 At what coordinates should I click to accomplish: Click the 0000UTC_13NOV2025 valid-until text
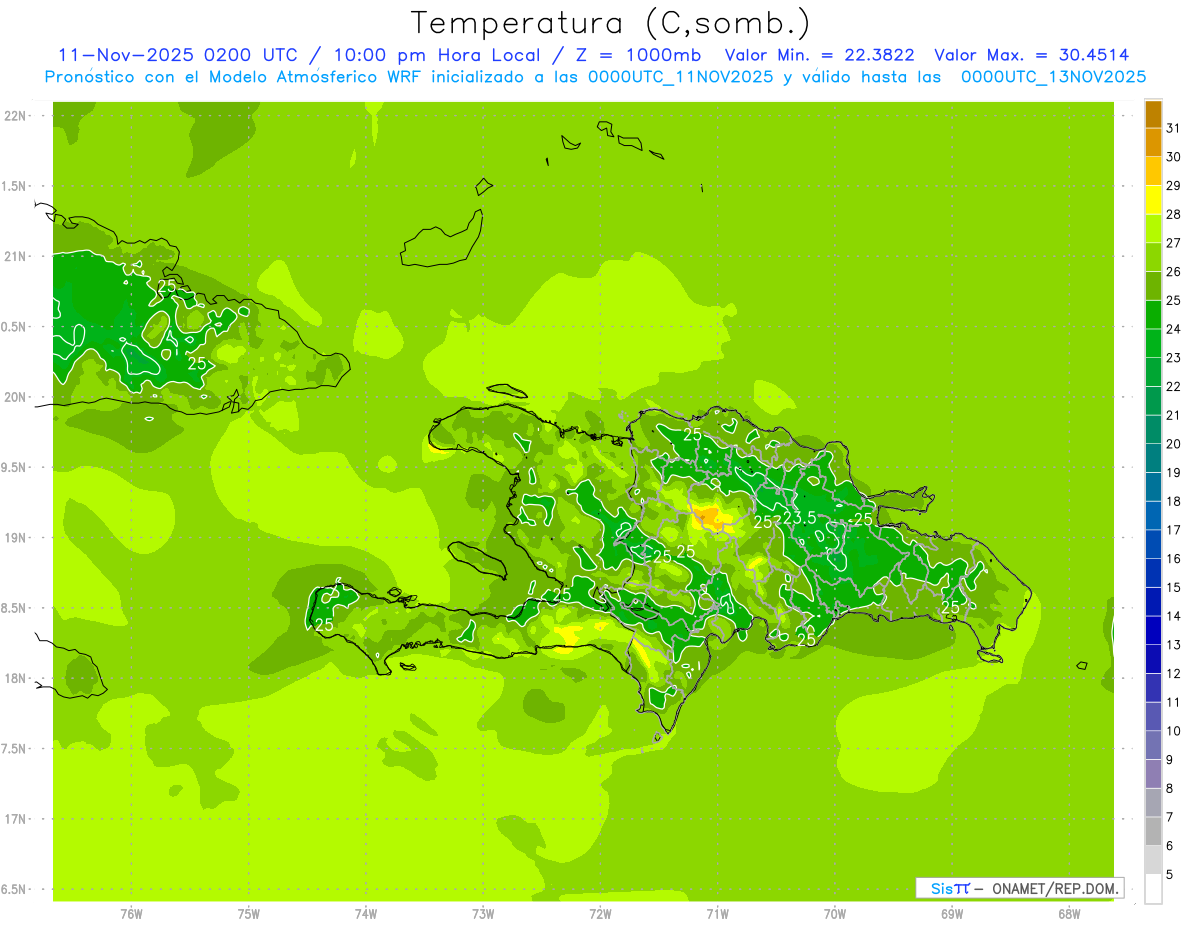tap(1053, 77)
